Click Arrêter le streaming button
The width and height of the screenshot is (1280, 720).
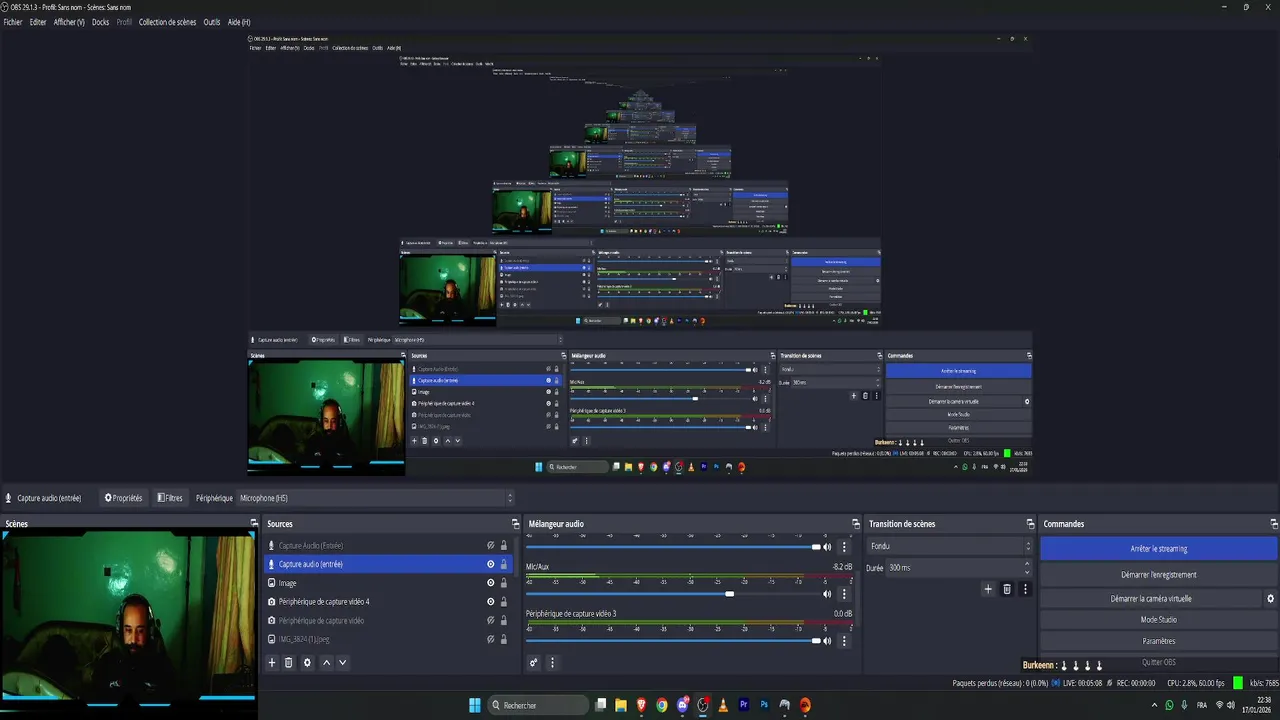click(1158, 549)
